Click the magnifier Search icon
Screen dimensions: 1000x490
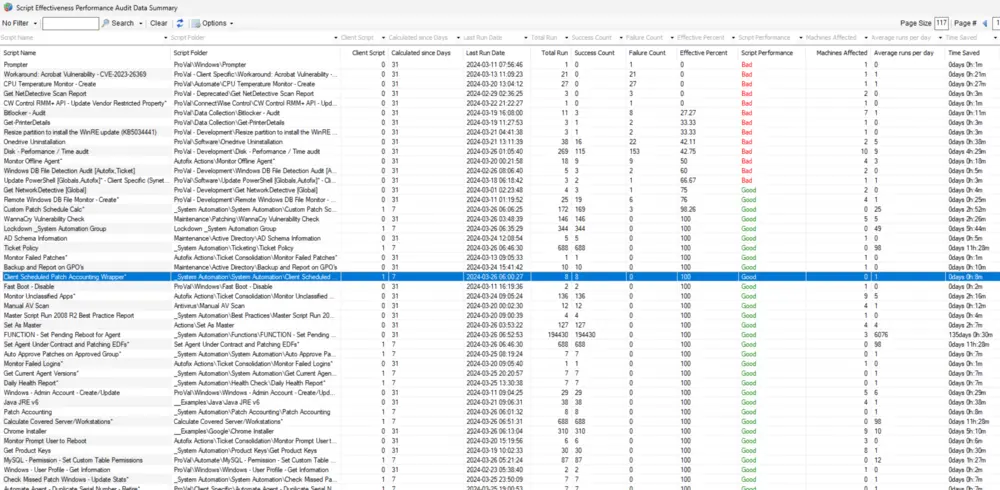105,23
